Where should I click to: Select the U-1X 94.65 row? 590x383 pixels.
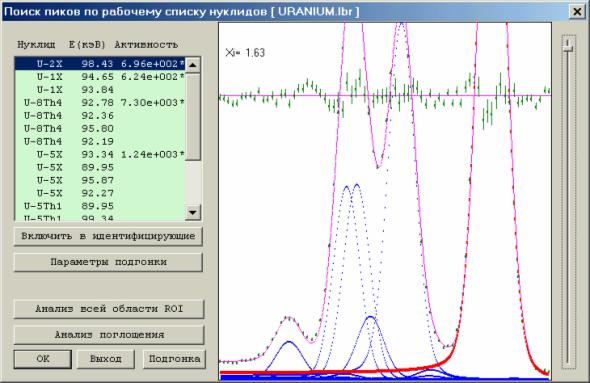coord(100,77)
